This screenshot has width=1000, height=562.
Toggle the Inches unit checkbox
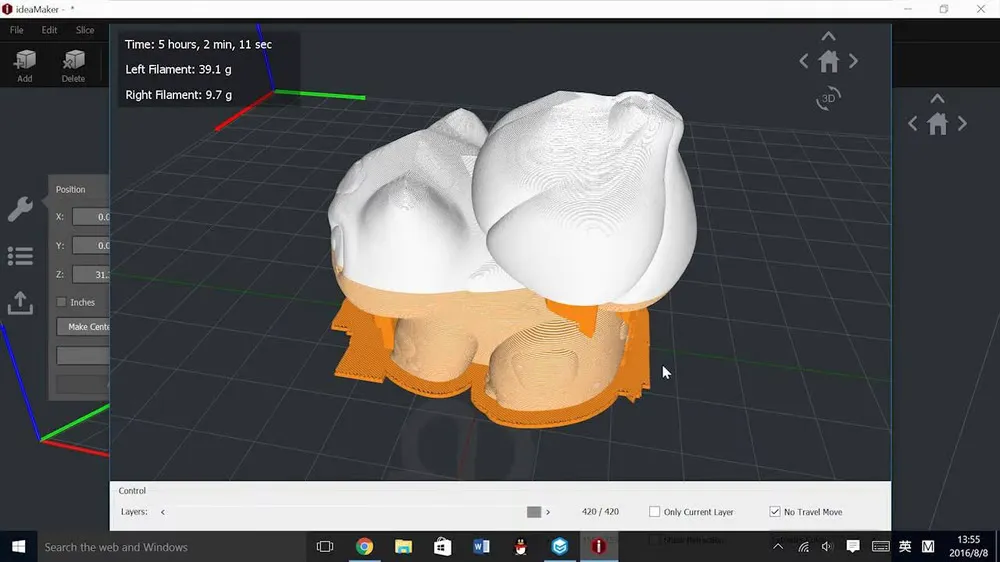click(62, 302)
